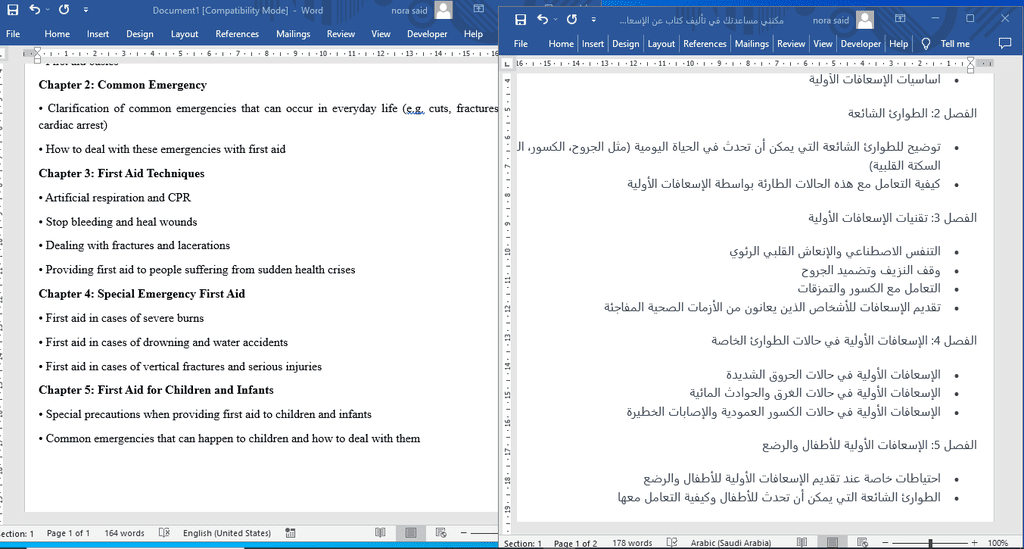
Task: Click ruler tab selector in right window
Action: point(507,63)
